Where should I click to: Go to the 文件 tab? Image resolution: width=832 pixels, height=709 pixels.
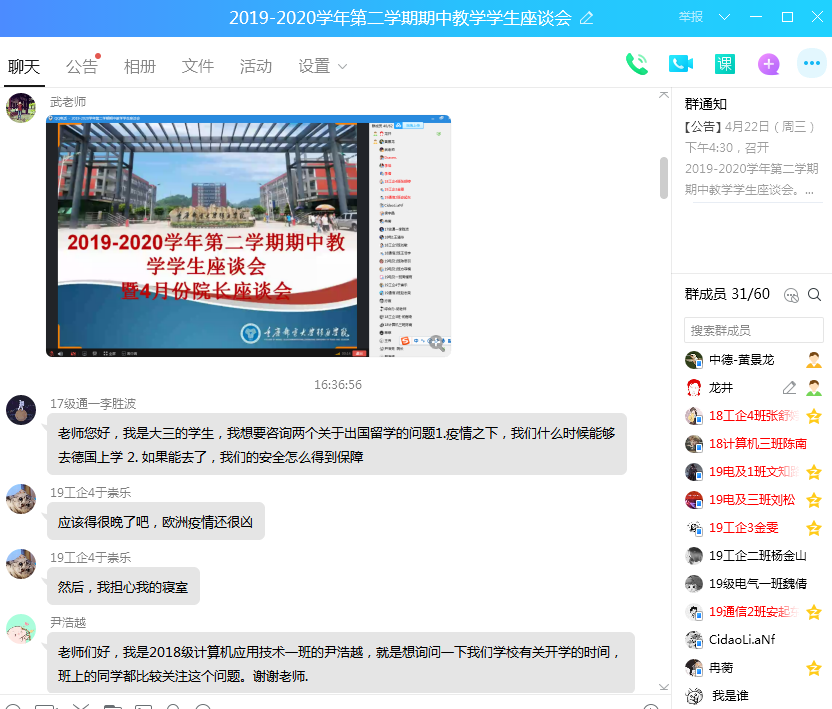click(x=198, y=66)
